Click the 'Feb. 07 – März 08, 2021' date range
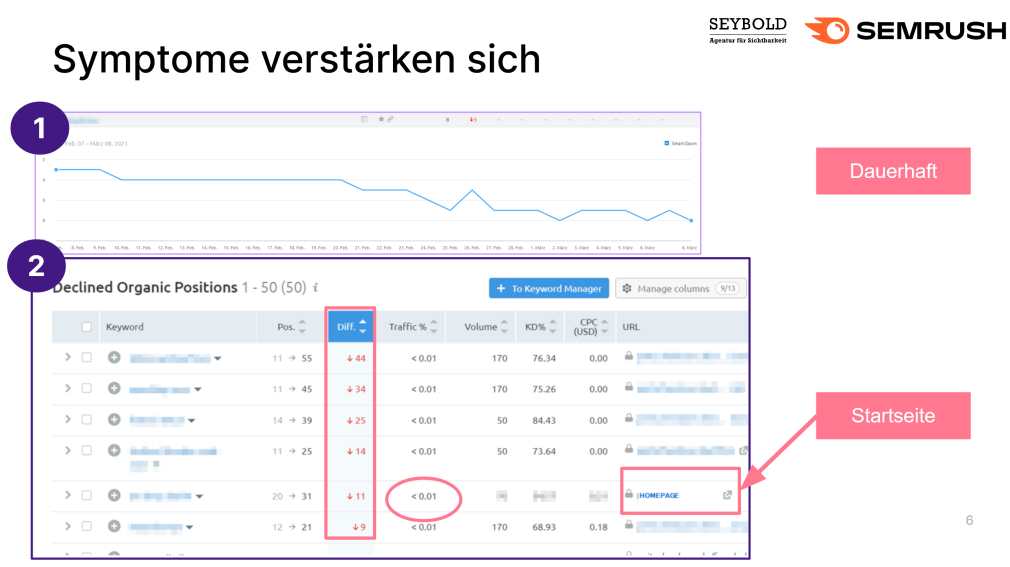The width and height of the screenshot is (1010, 567). click(95, 144)
